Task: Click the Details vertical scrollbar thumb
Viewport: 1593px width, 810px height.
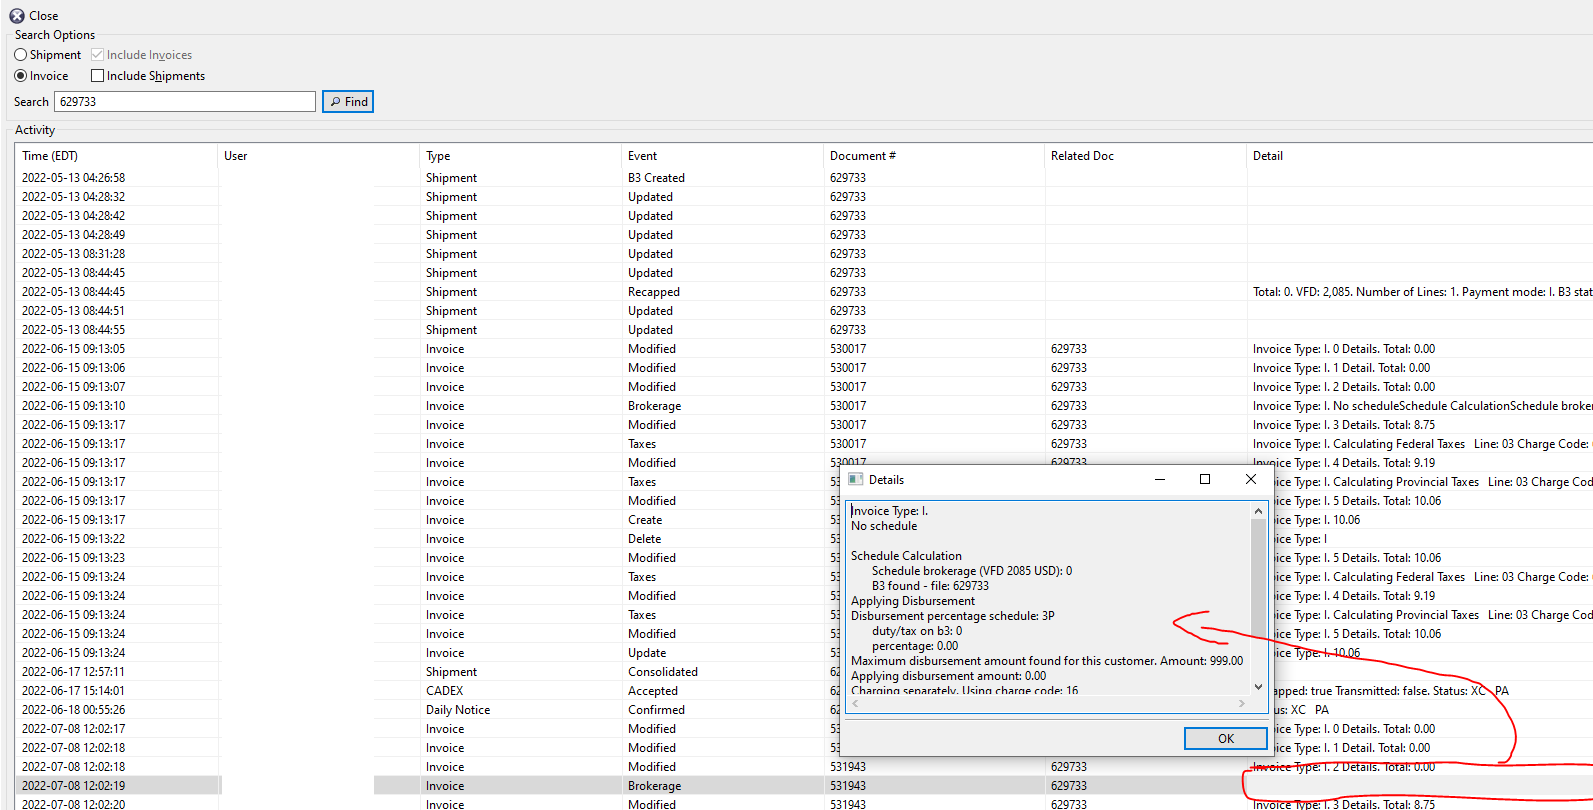Action: click(x=1258, y=575)
